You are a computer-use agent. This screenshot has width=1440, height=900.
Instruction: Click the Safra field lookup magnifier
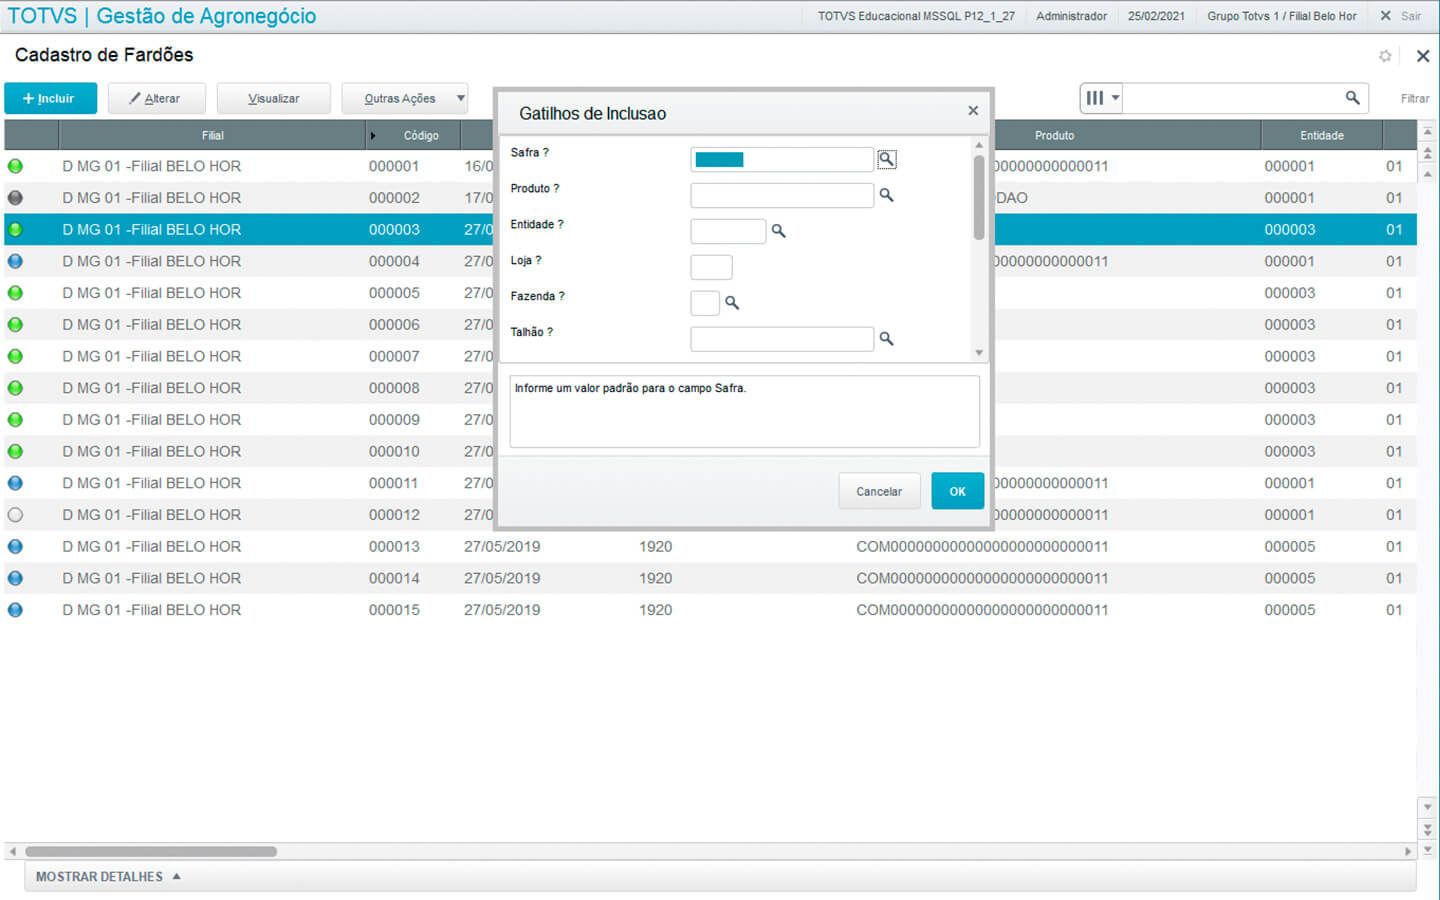point(886,159)
